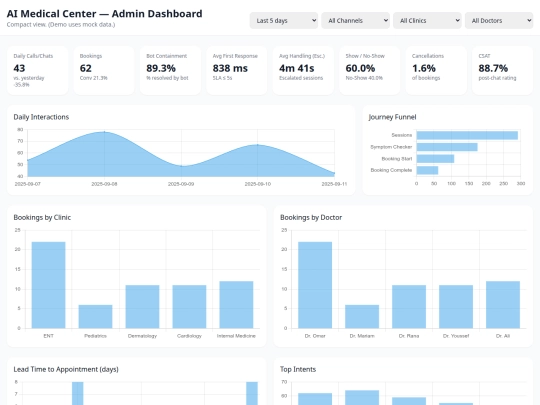Click the Booking Complete funnel bar
540x405 pixels.
(x=427, y=170)
